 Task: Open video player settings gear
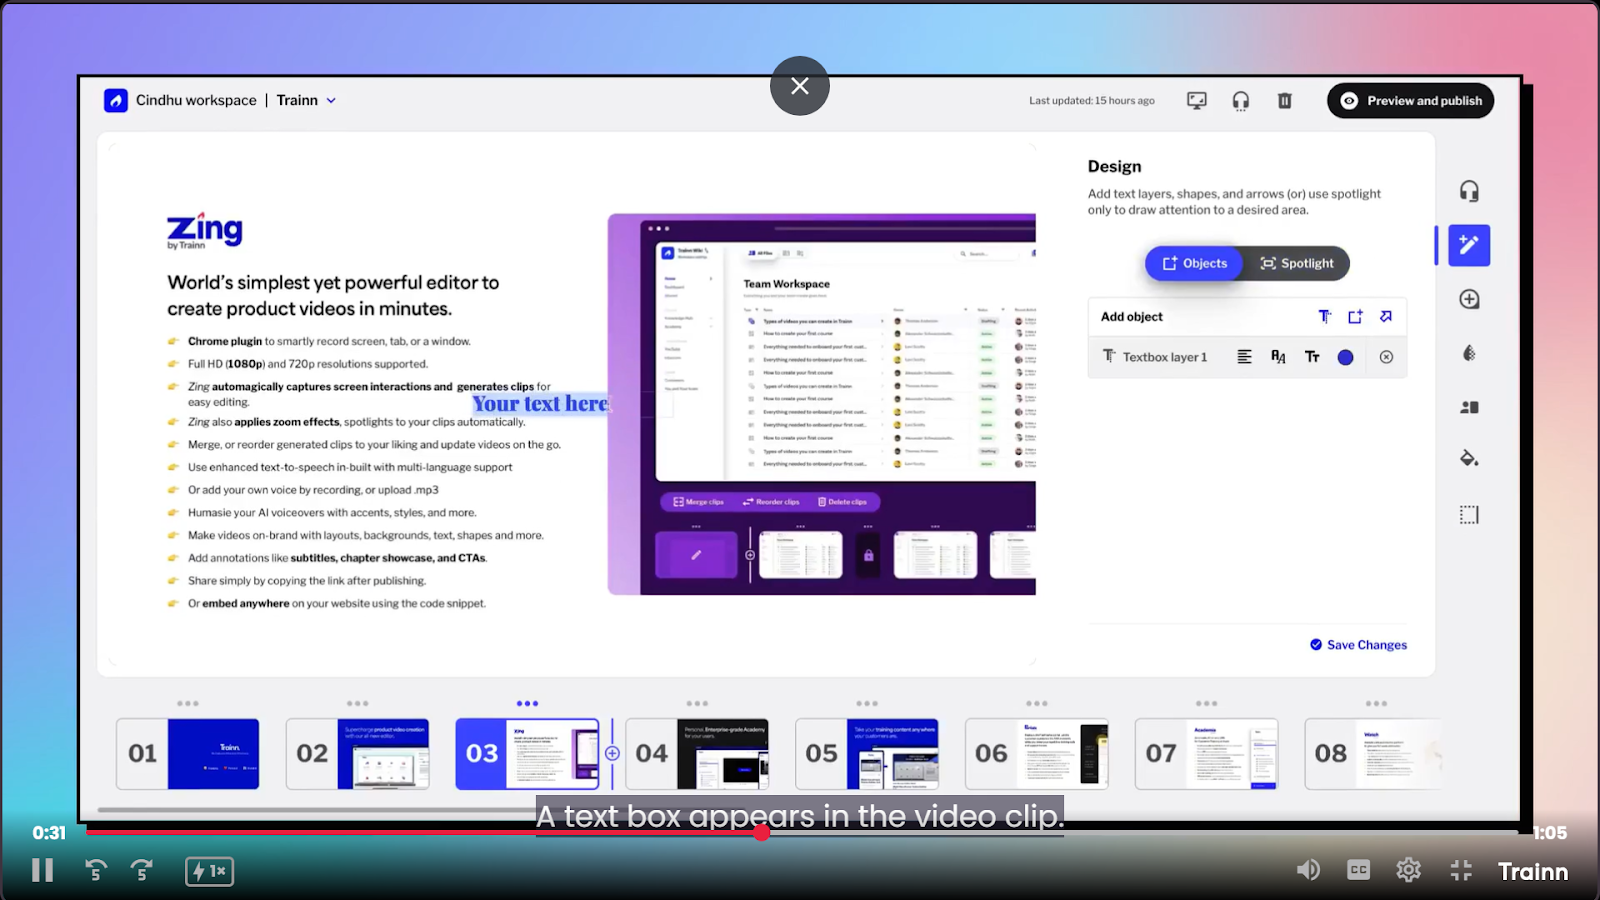tap(1409, 870)
